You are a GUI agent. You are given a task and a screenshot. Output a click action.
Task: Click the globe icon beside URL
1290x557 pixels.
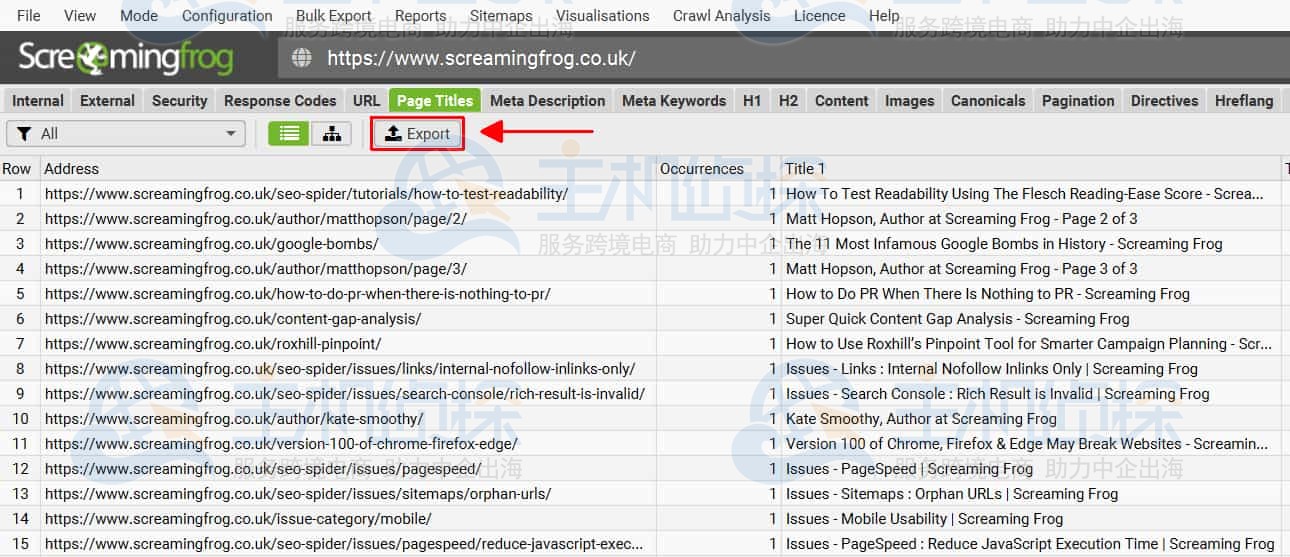coord(302,58)
